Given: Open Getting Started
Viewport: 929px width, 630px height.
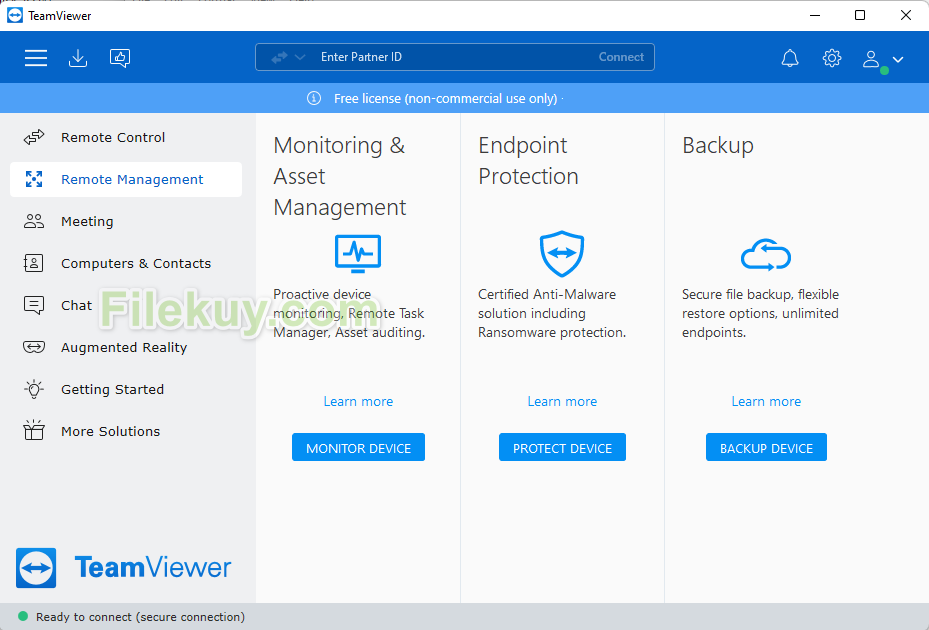Looking at the screenshot, I should click(126, 389).
